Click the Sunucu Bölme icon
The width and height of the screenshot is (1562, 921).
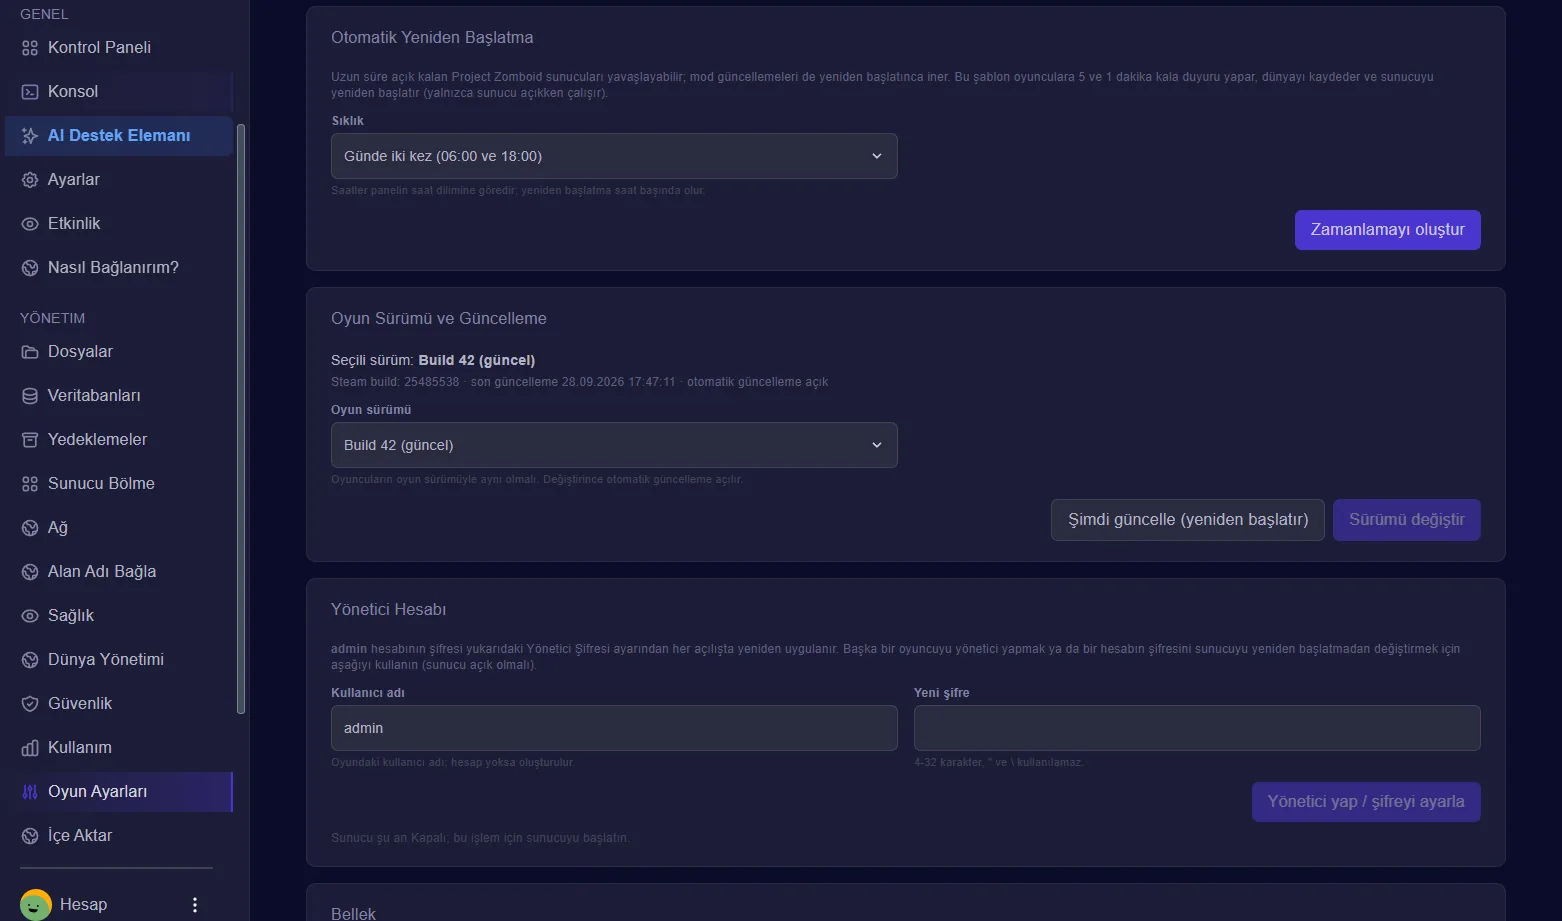point(30,484)
